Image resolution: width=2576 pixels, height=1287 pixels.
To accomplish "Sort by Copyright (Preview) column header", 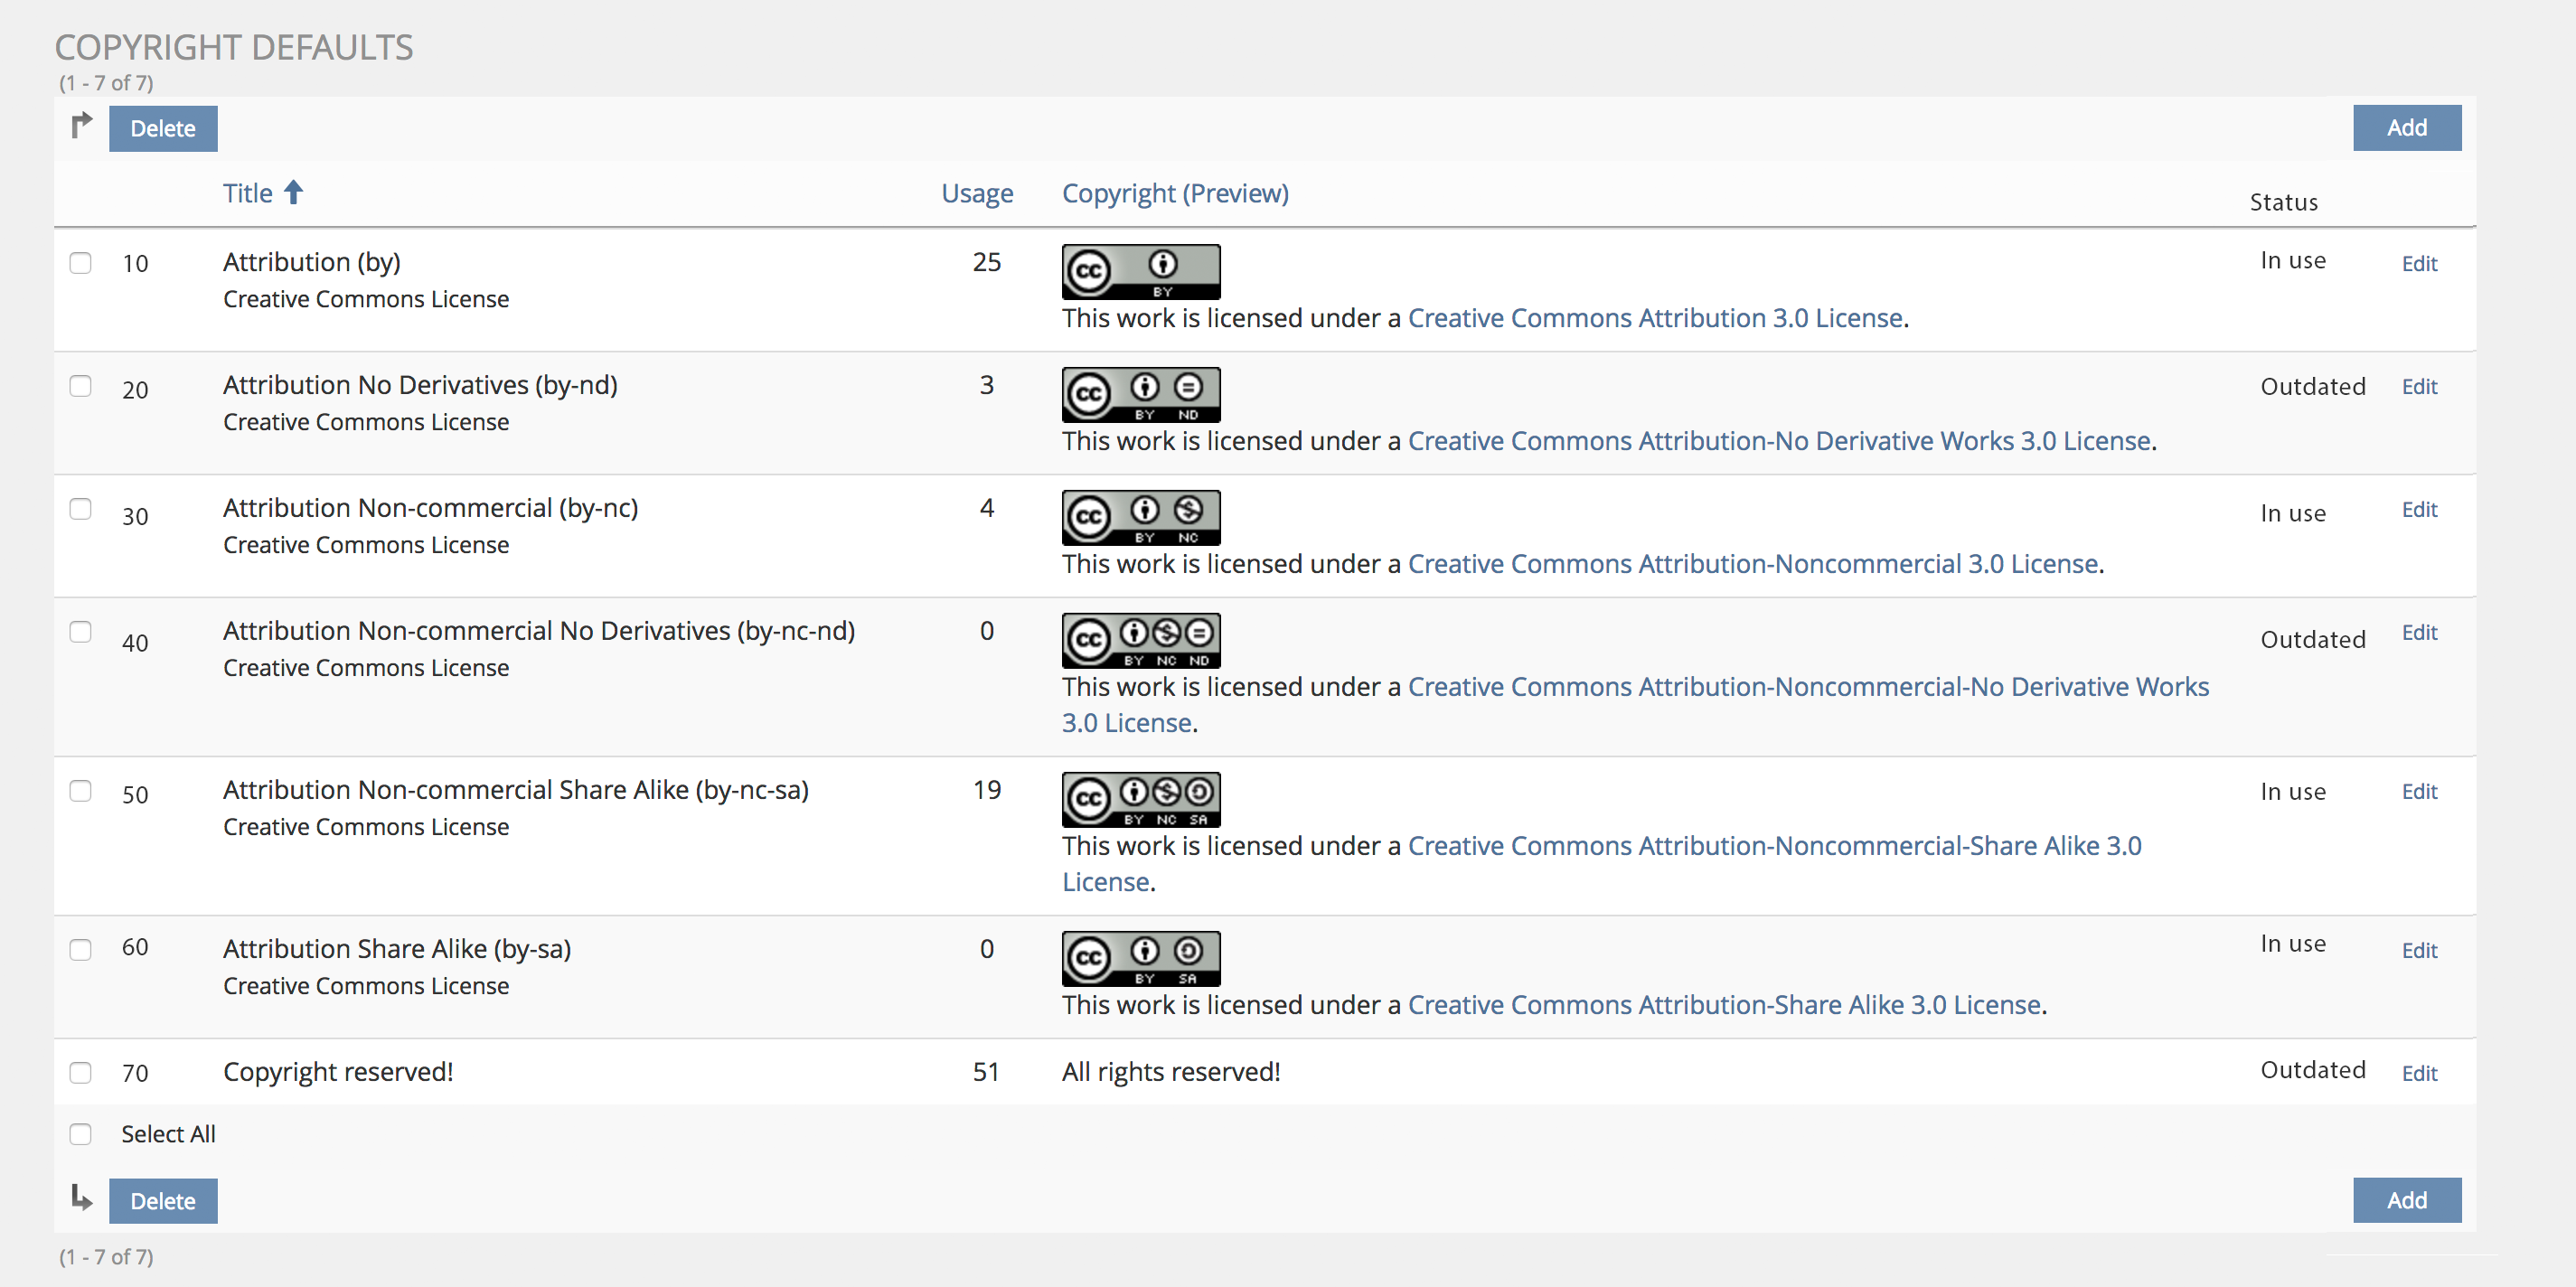I will (1174, 193).
